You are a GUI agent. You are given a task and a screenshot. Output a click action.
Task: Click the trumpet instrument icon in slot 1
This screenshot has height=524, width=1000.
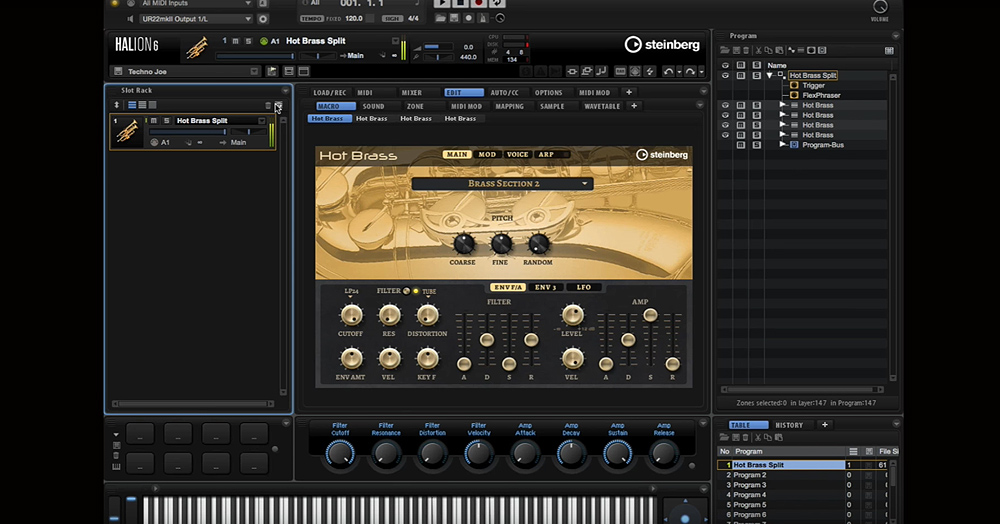point(127,132)
